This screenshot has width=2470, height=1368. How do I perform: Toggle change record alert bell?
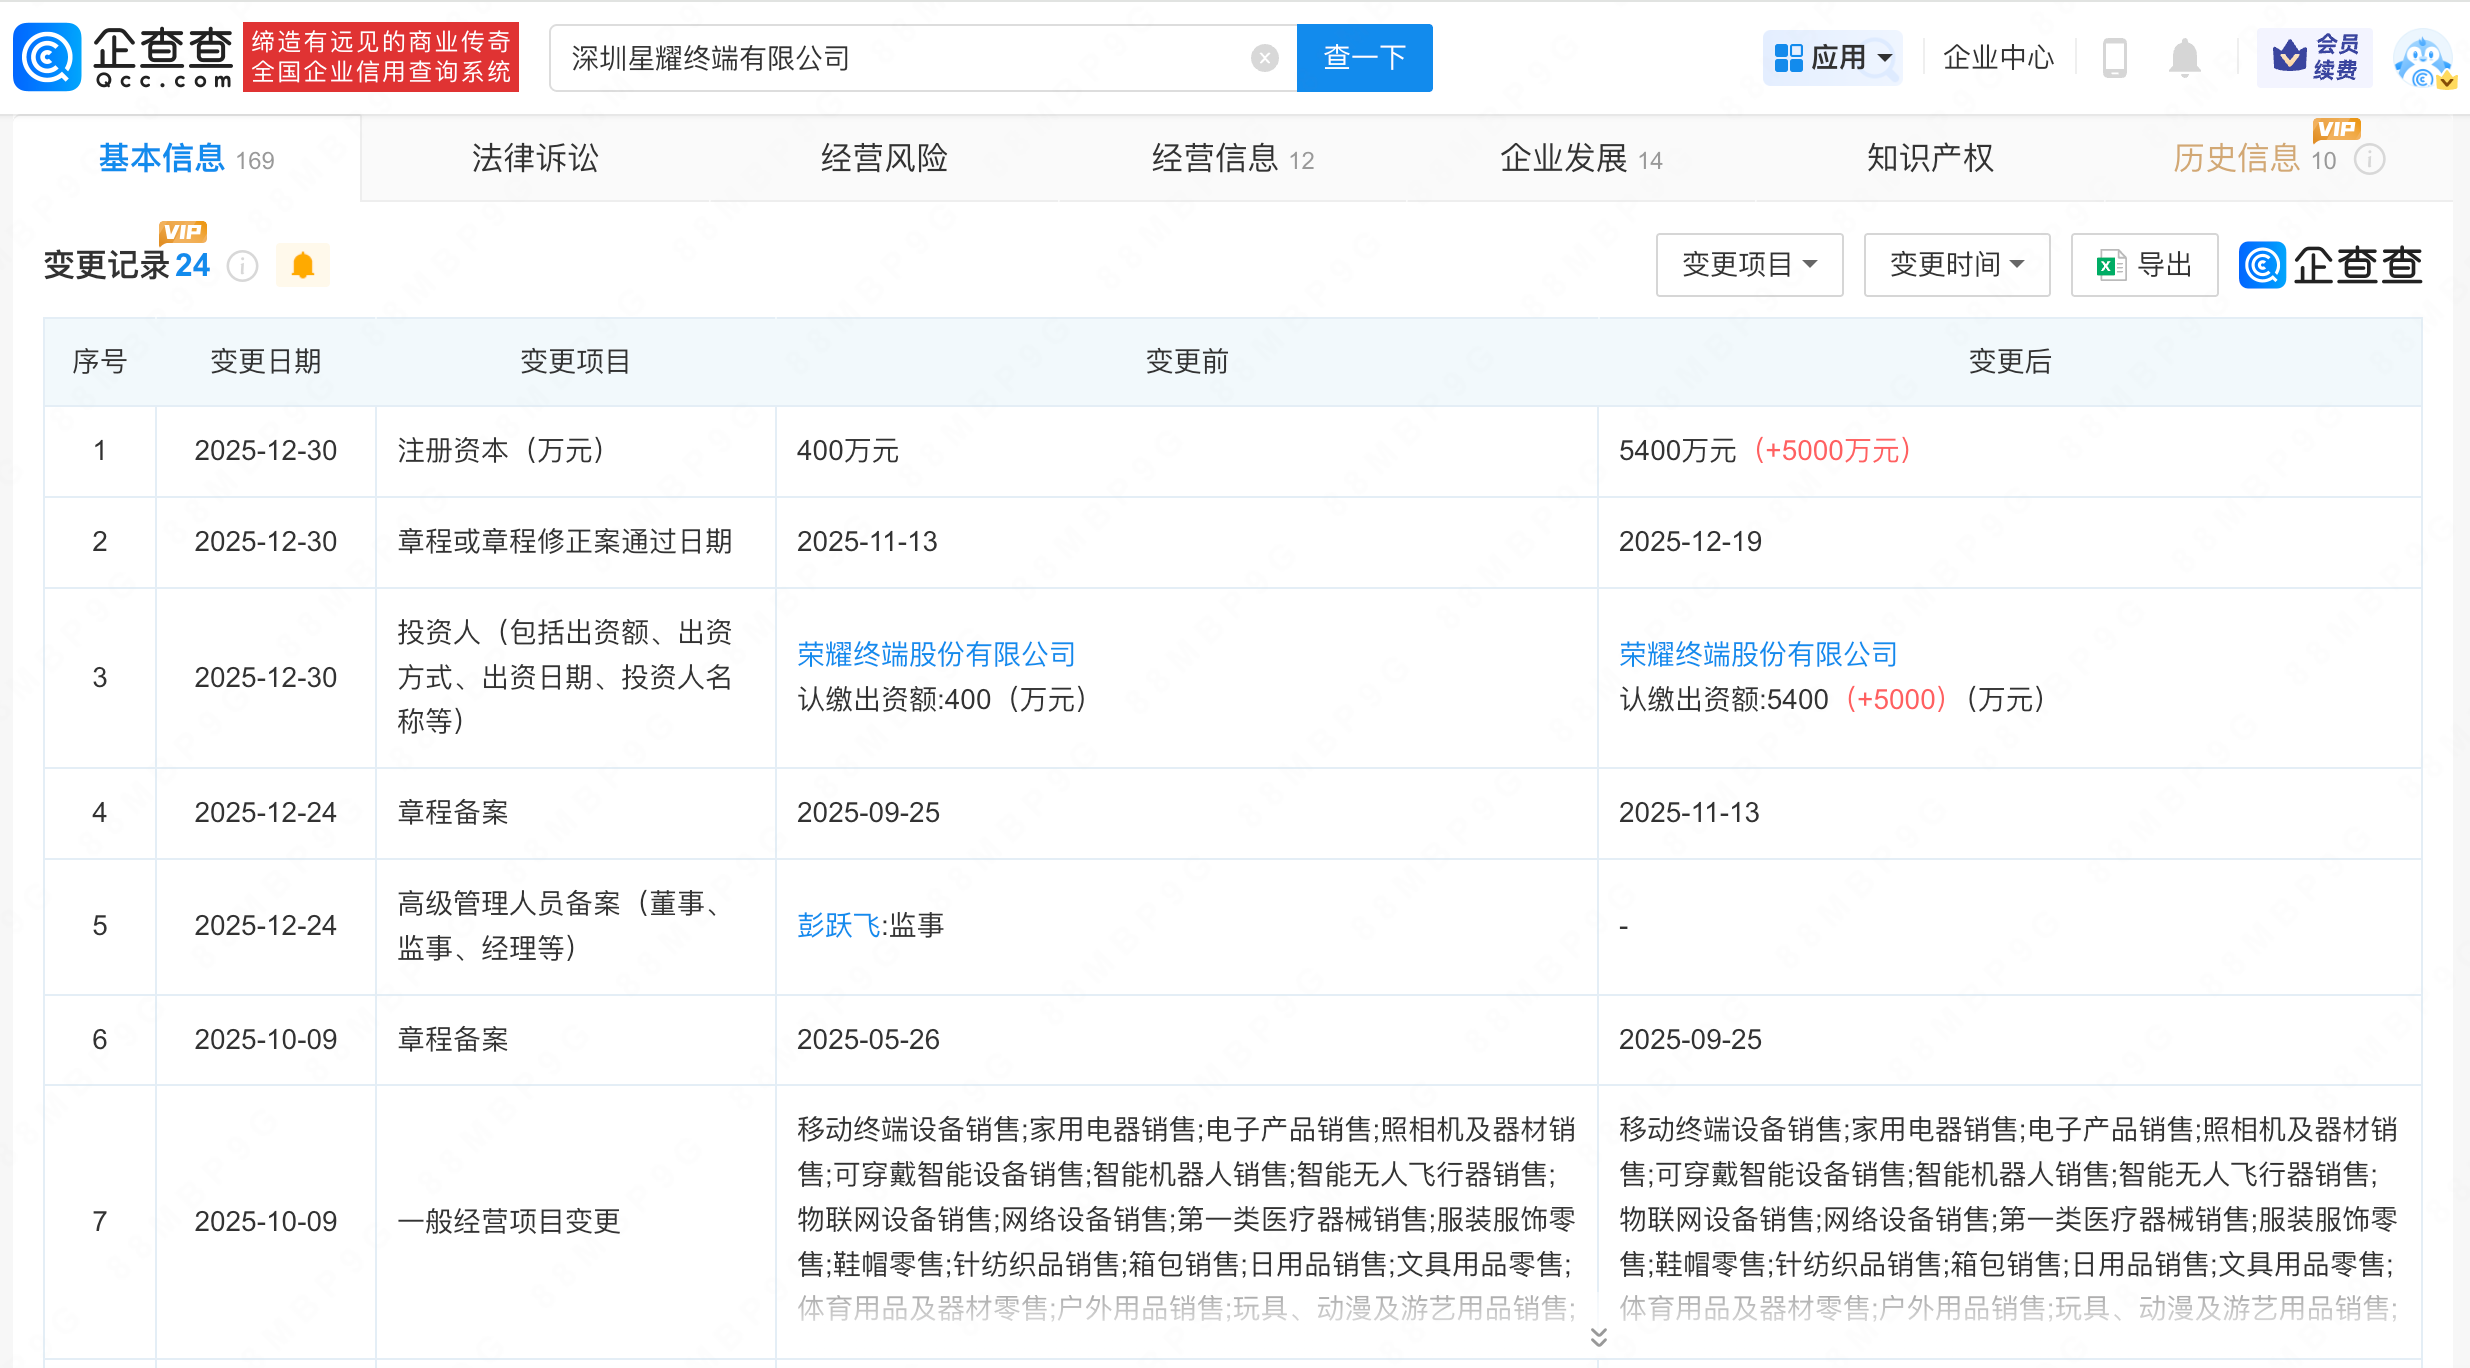tap(302, 266)
